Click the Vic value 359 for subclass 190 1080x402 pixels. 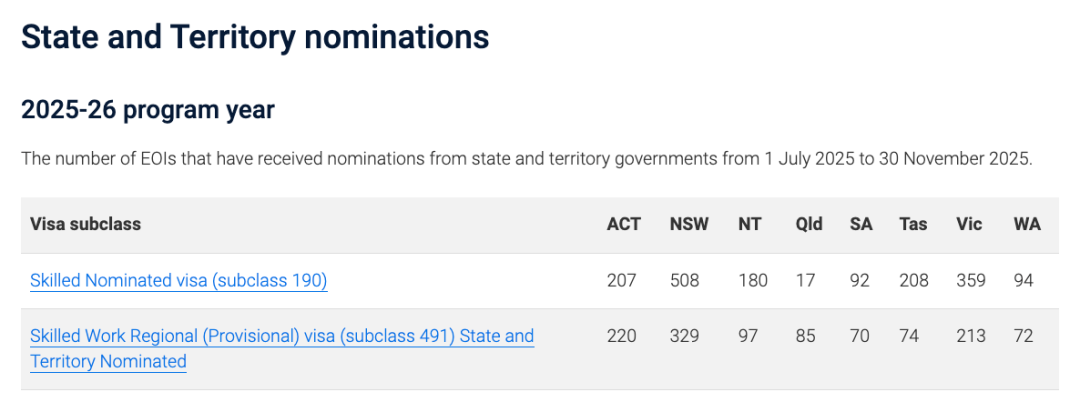(972, 281)
